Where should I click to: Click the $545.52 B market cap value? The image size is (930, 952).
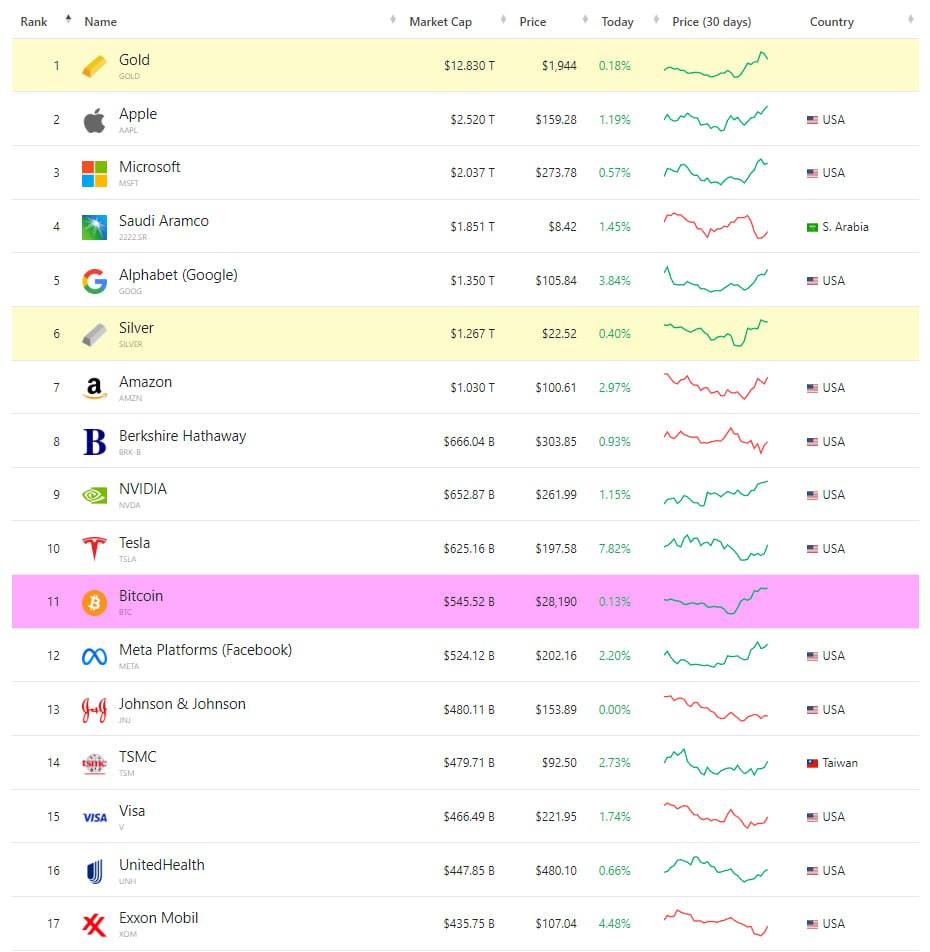[x=469, y=602]
